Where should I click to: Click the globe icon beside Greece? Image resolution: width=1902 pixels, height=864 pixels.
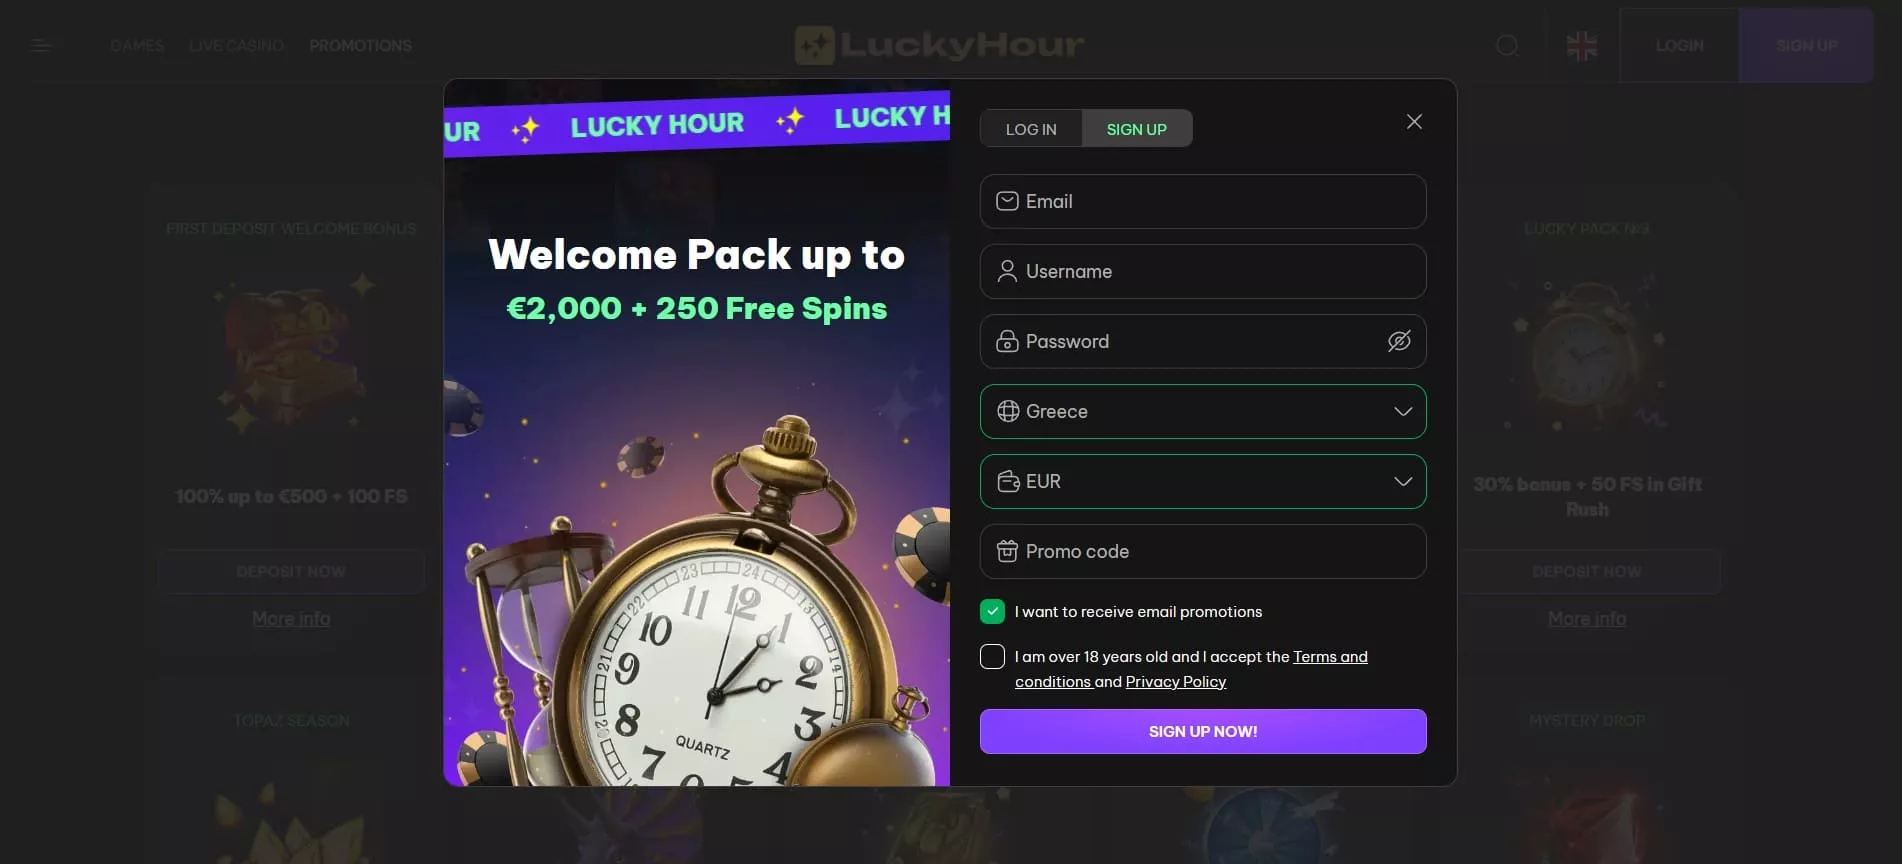tap(1008, 411)
